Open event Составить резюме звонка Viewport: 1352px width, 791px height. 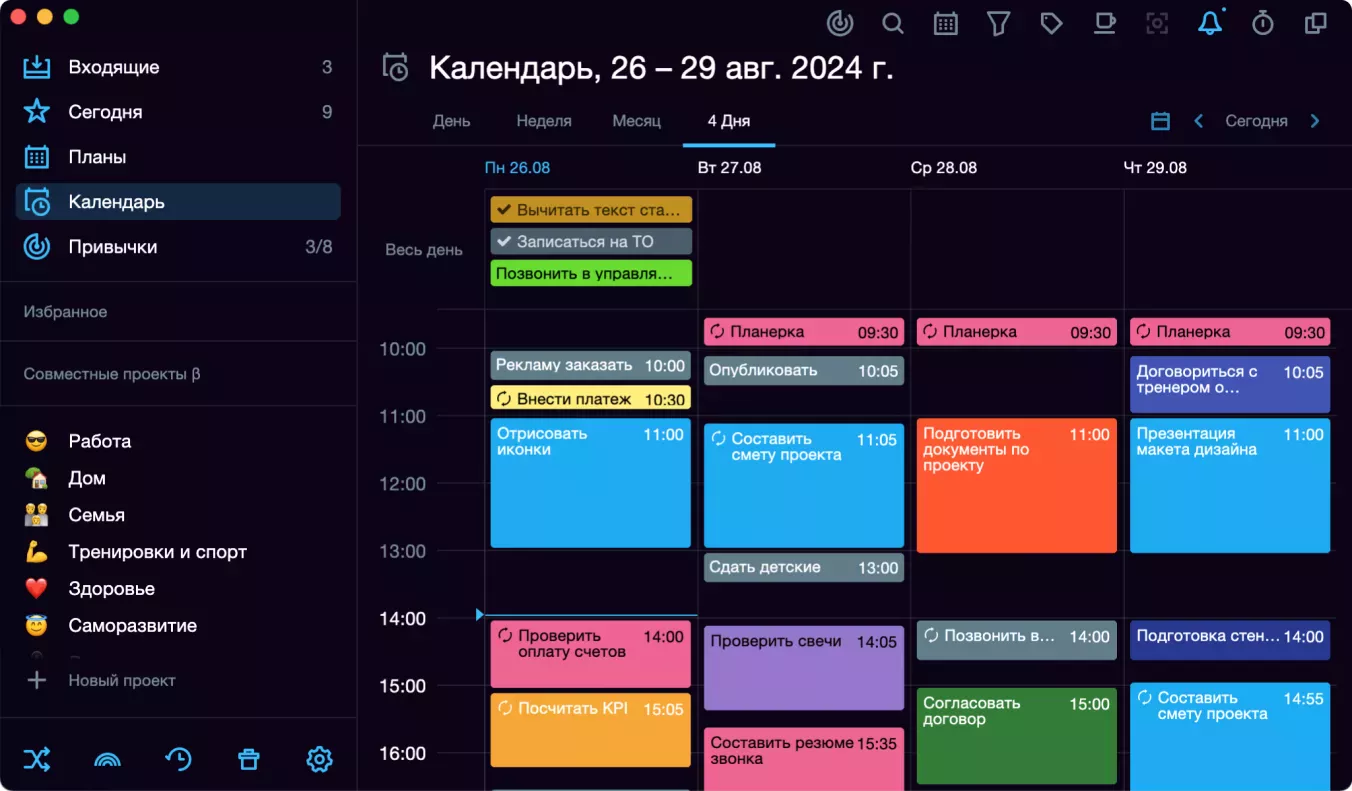pyautogui.click(x=804, y=759)
